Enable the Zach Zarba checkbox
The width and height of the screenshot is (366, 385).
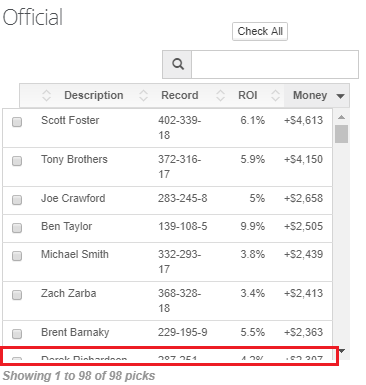coord(17,295)
